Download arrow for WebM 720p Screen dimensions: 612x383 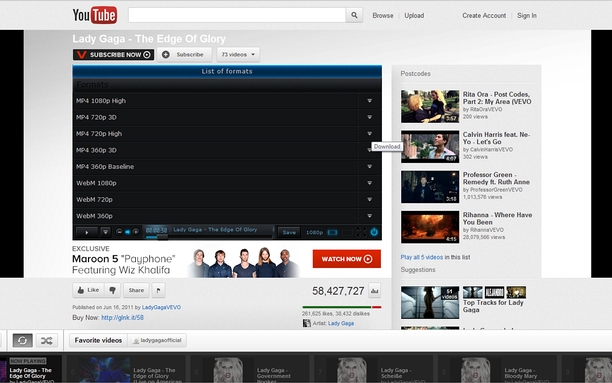(369, 199)
